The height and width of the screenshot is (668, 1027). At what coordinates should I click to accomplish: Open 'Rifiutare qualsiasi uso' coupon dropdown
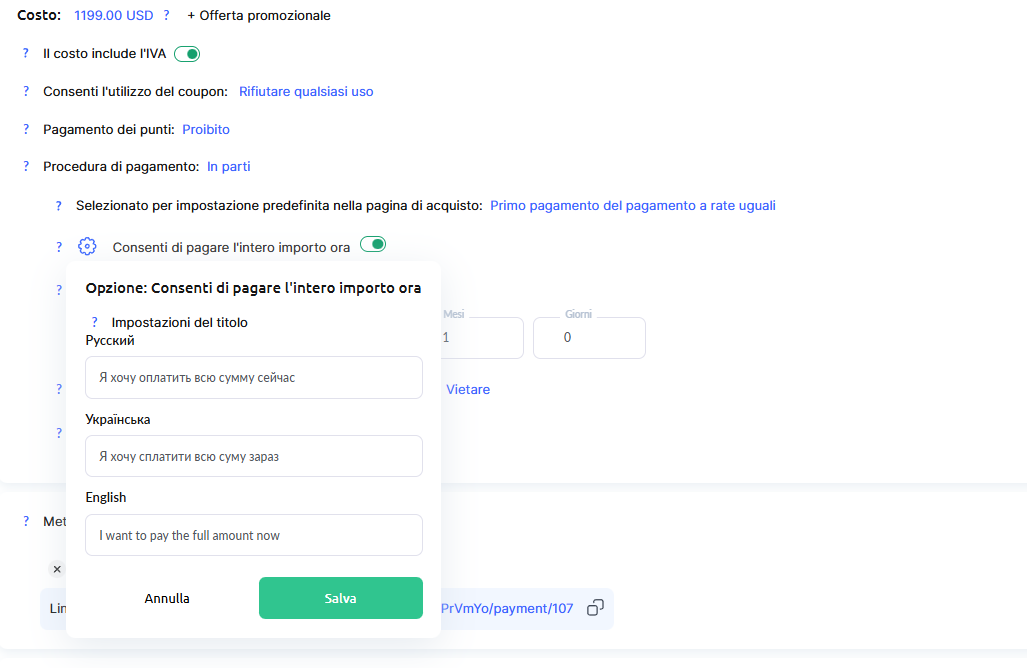[306, 92]
